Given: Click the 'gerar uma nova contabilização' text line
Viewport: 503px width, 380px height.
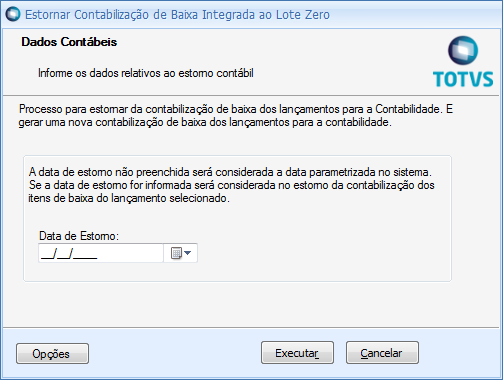Looking at the screenshot, I should pos(205,122).
